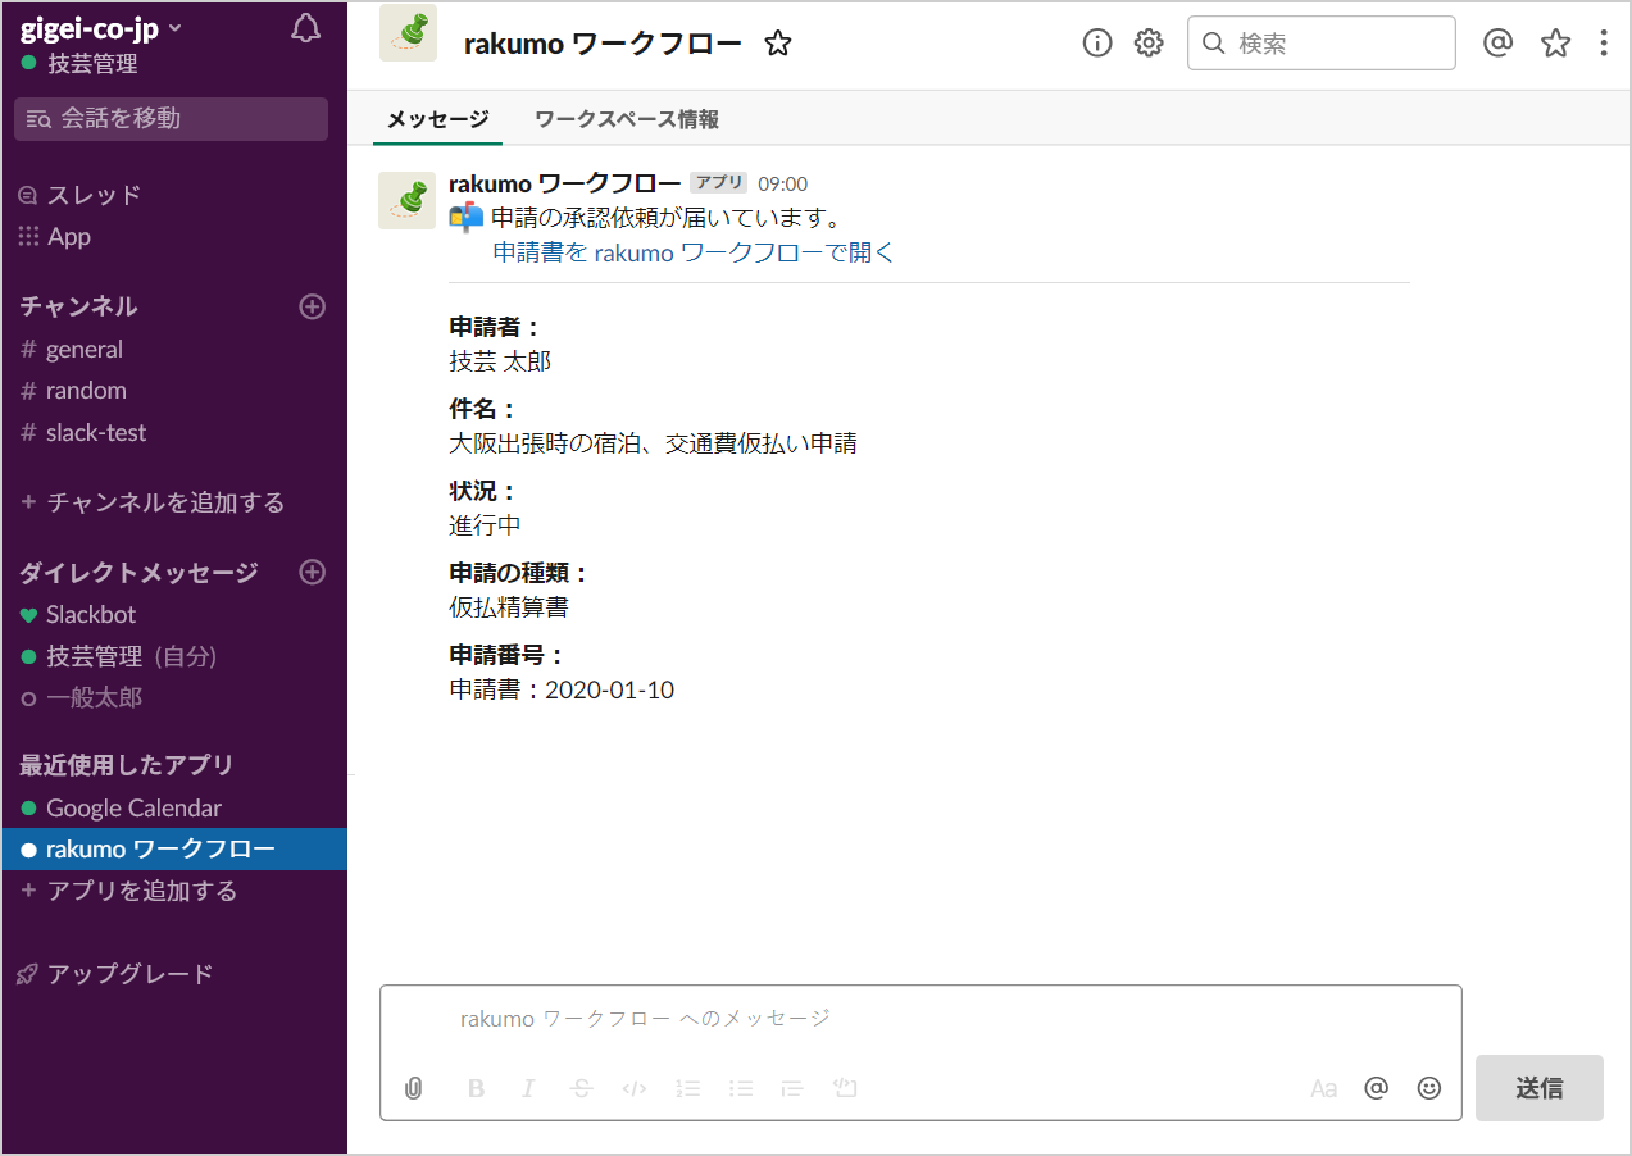Open the Google Calendar app

click(121, 808)
